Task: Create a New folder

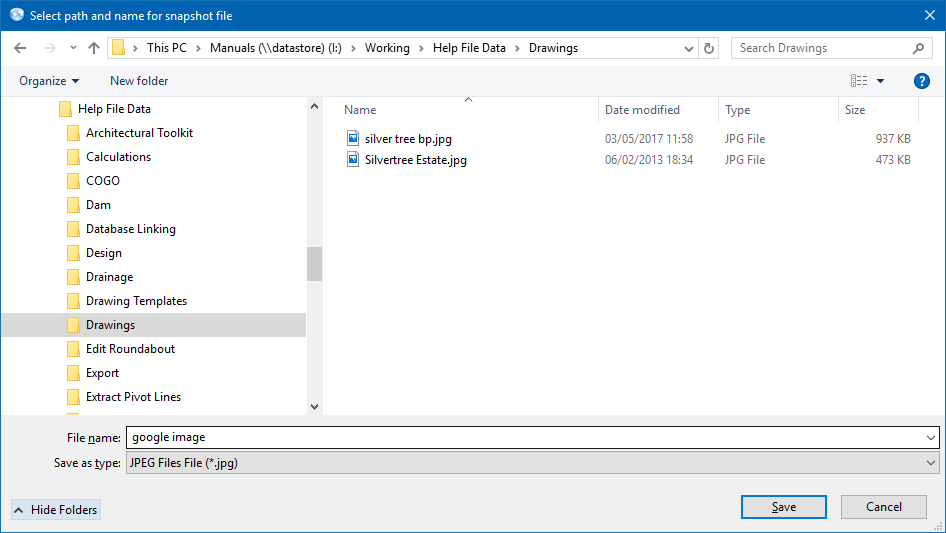Action: coord(139,81)
